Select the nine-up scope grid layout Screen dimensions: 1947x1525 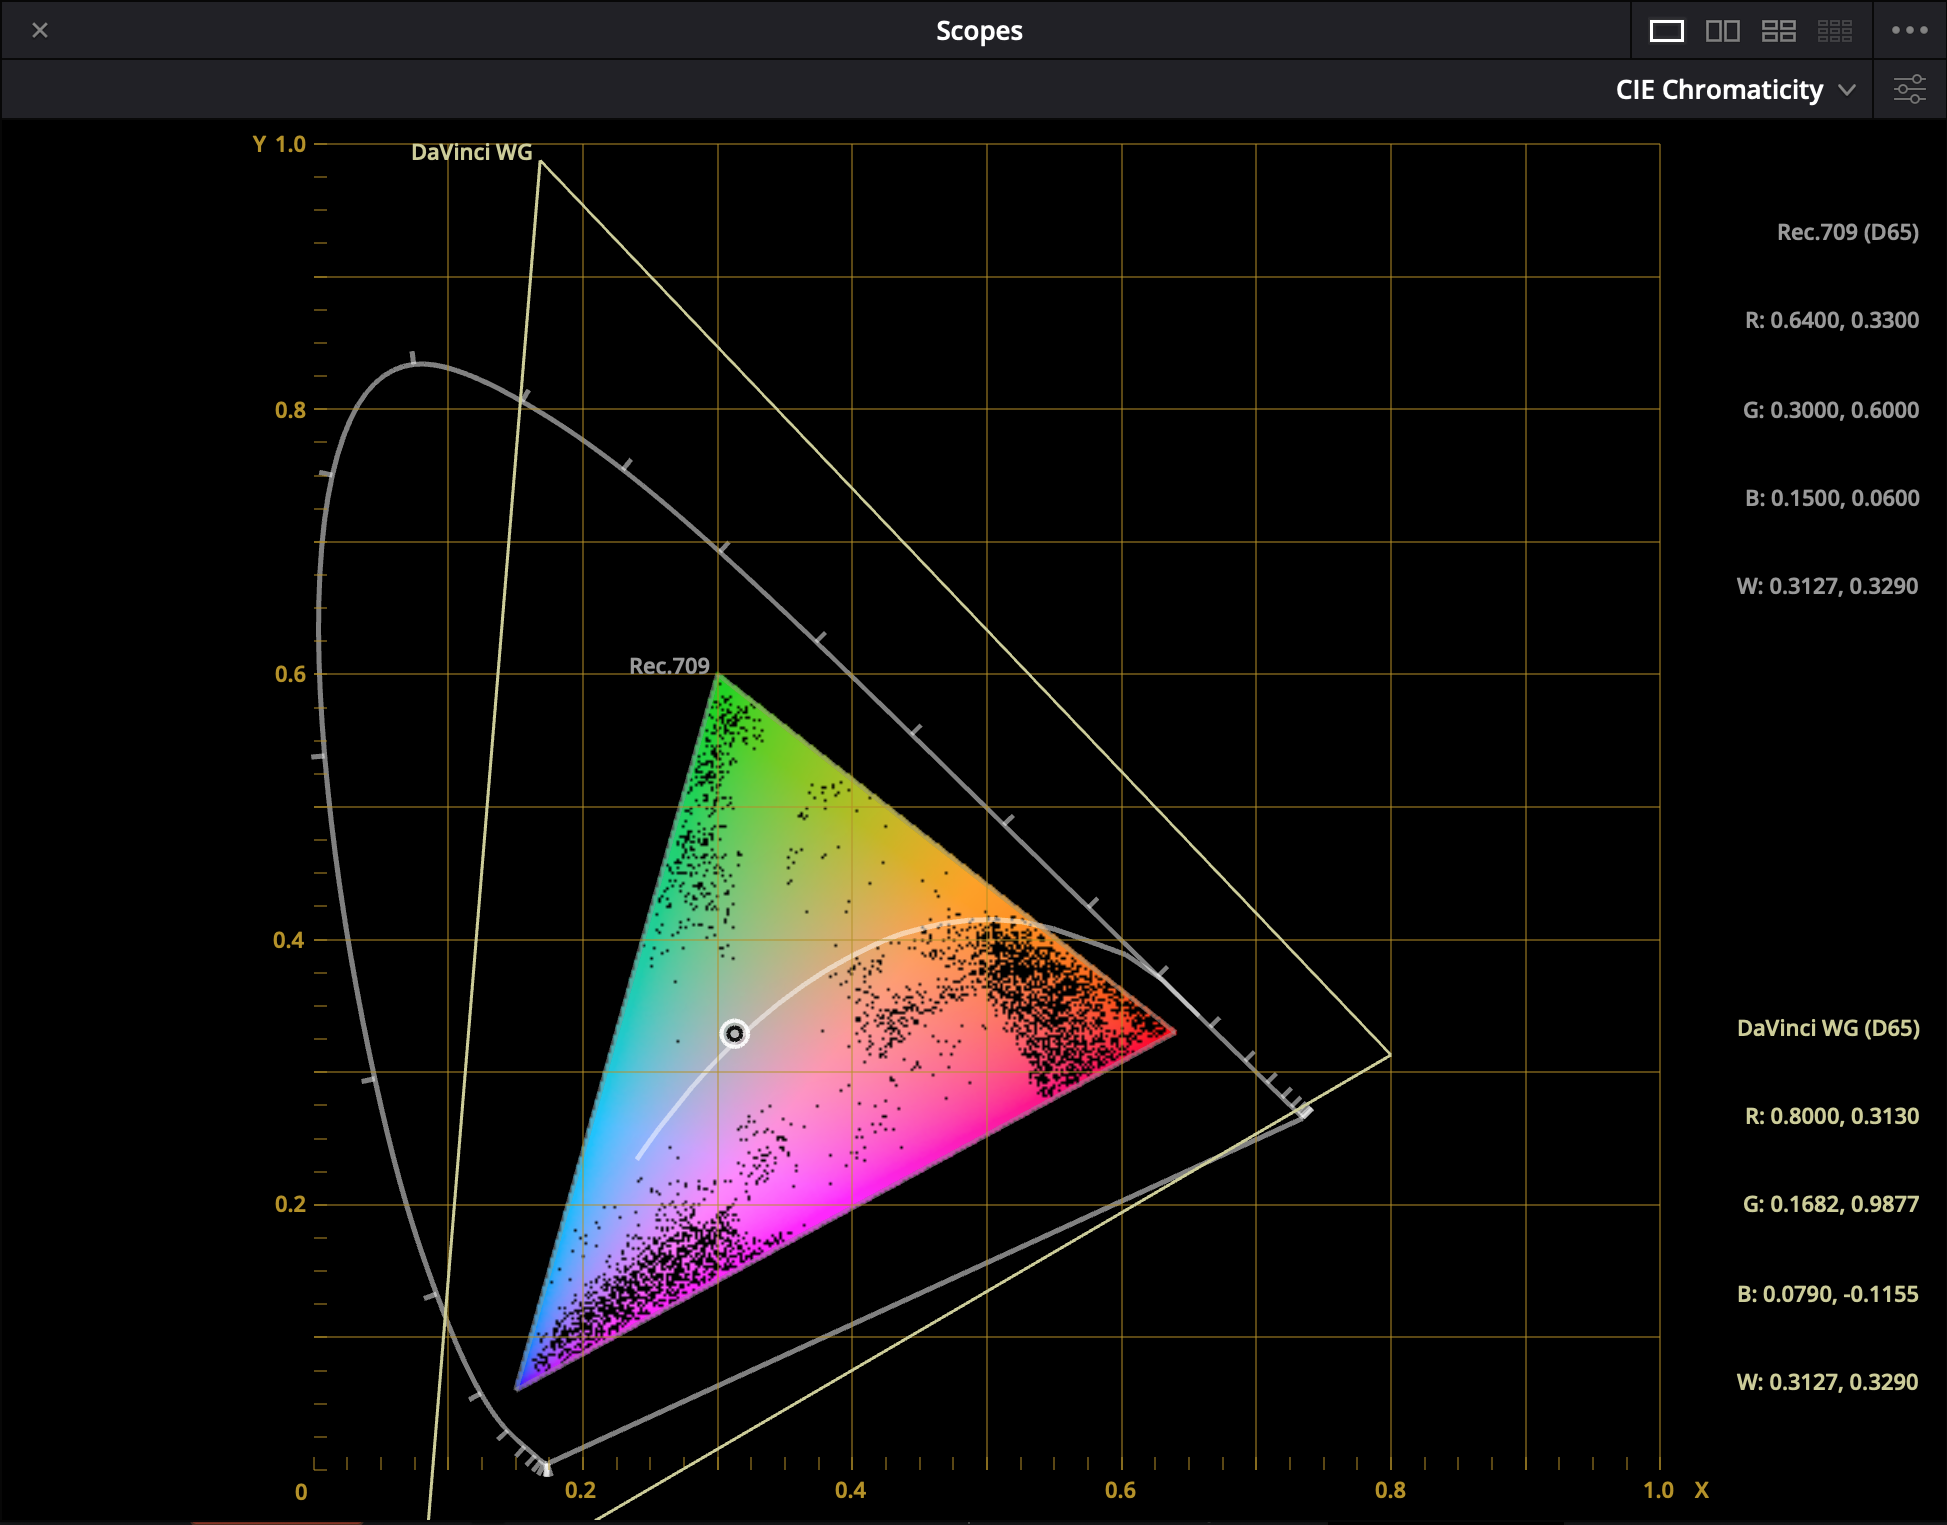click(x=1834, y=31)
